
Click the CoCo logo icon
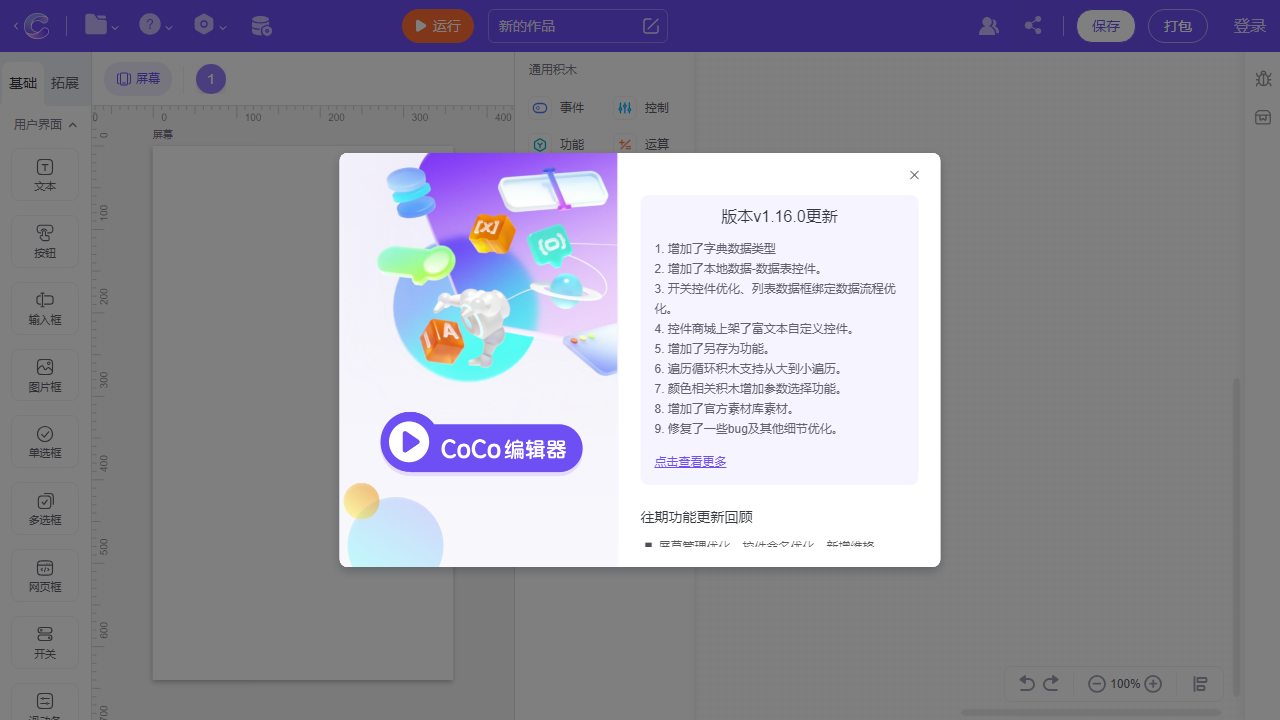[37, 26]
